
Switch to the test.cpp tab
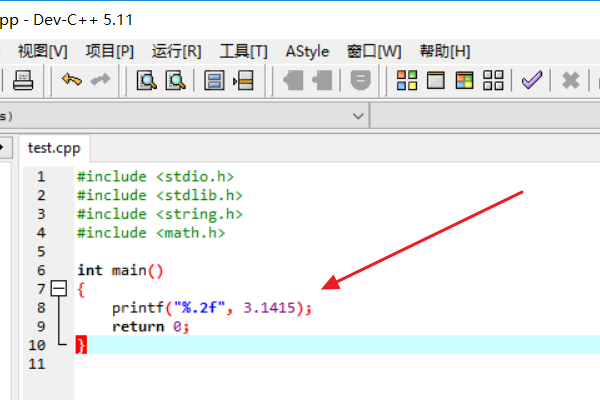54,147
